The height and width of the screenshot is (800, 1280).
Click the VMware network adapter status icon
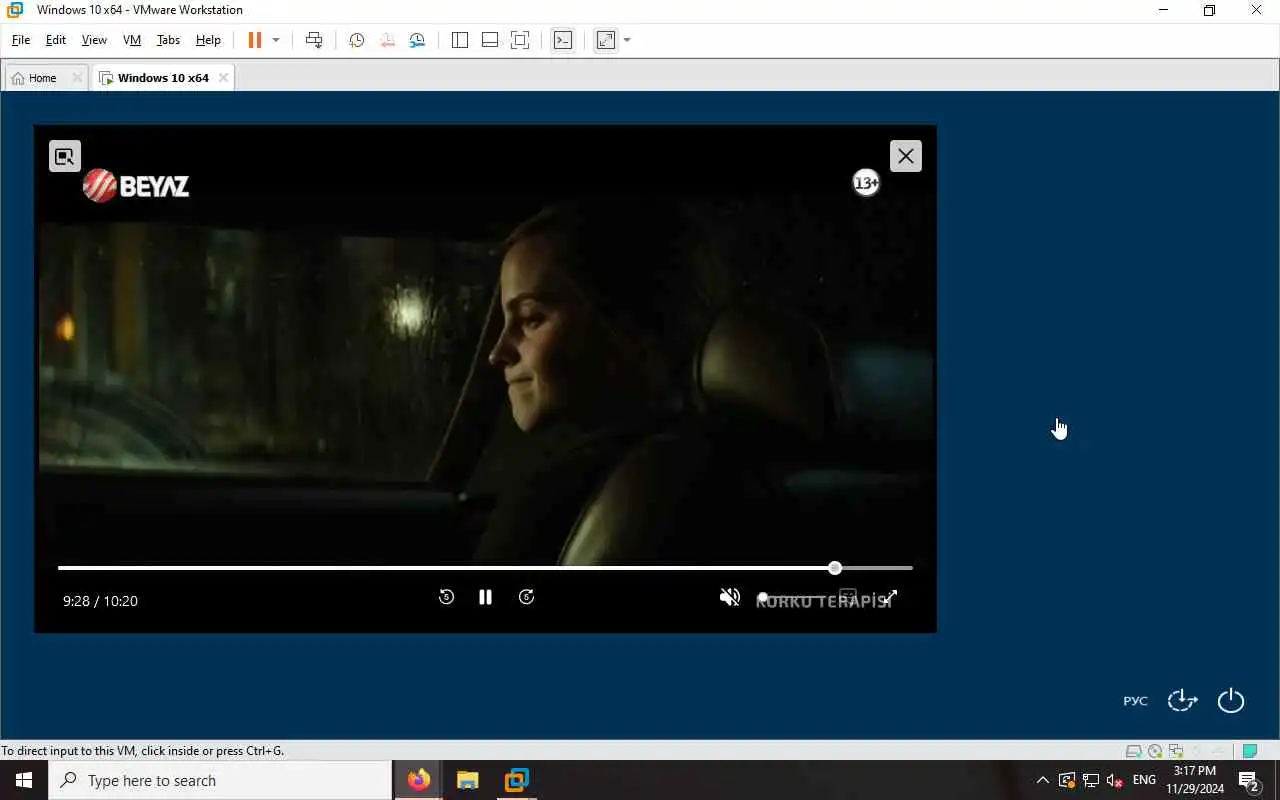(x=1176, y=751)
